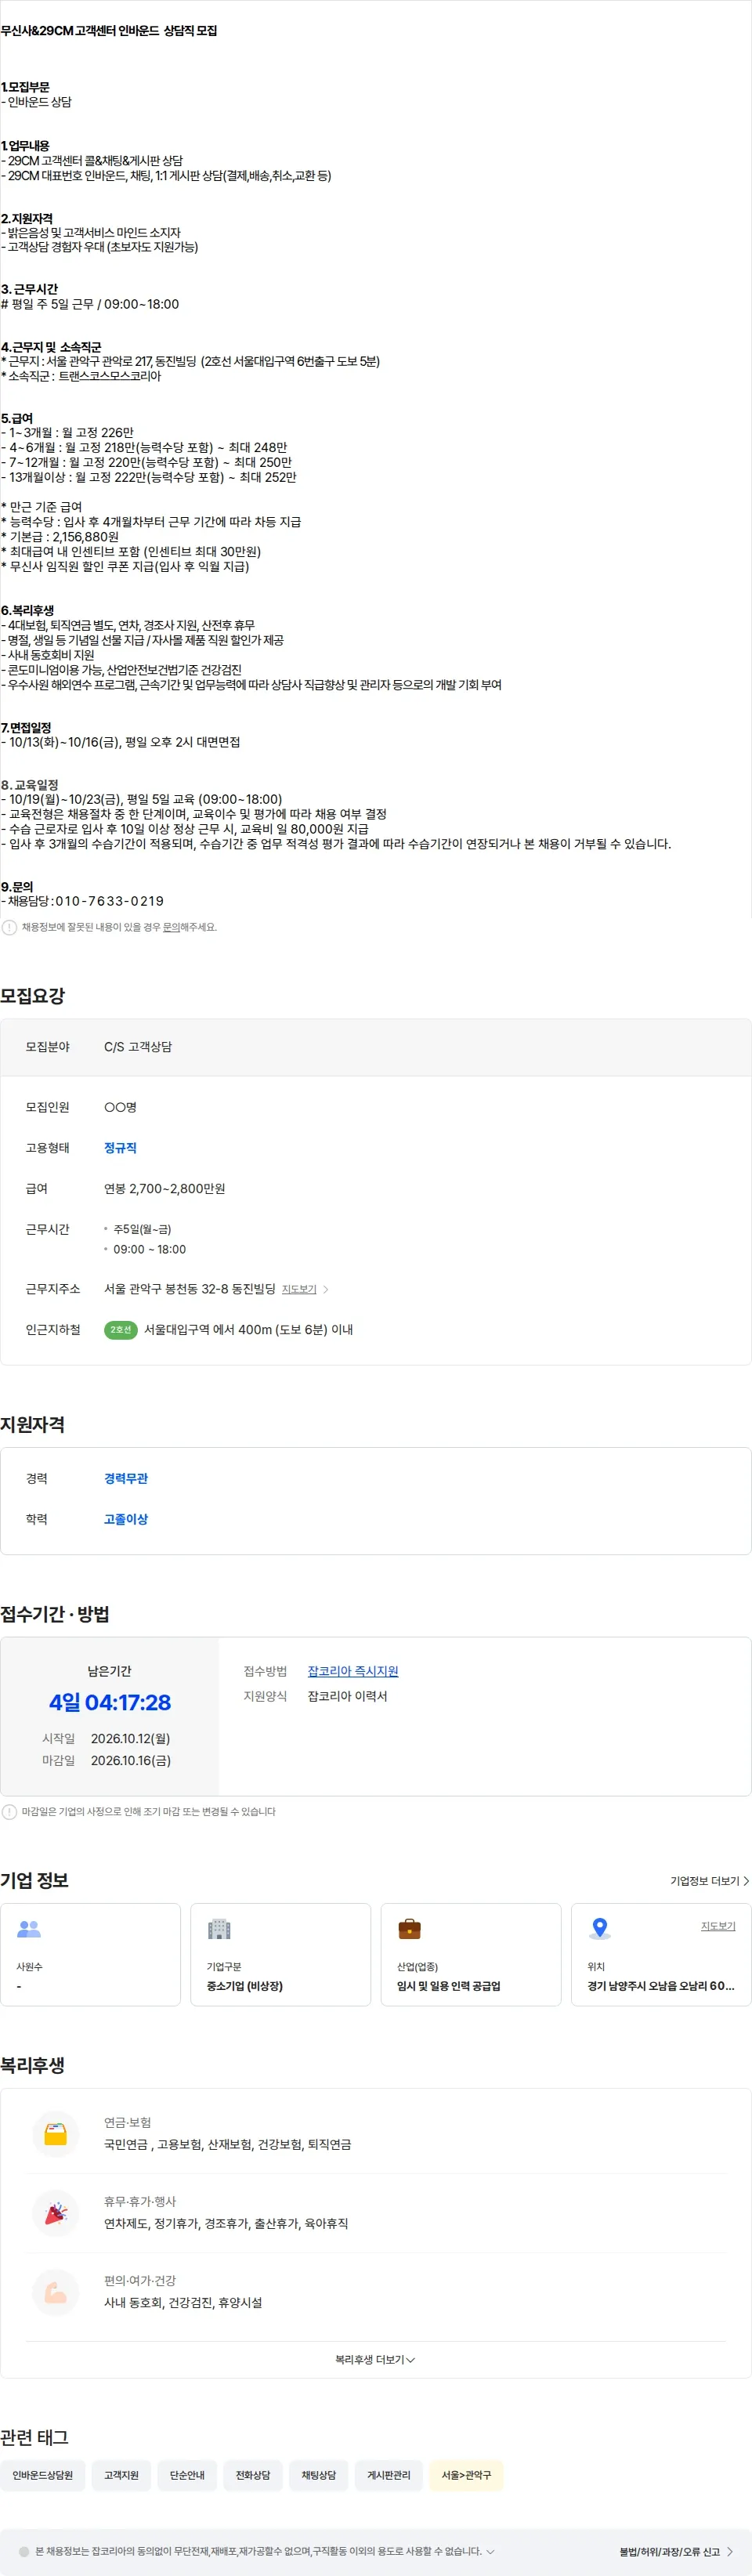Open 지도보기 link next to 동진빌딩 address
The image size is (752, 2576).
[x=299, y=1289]
